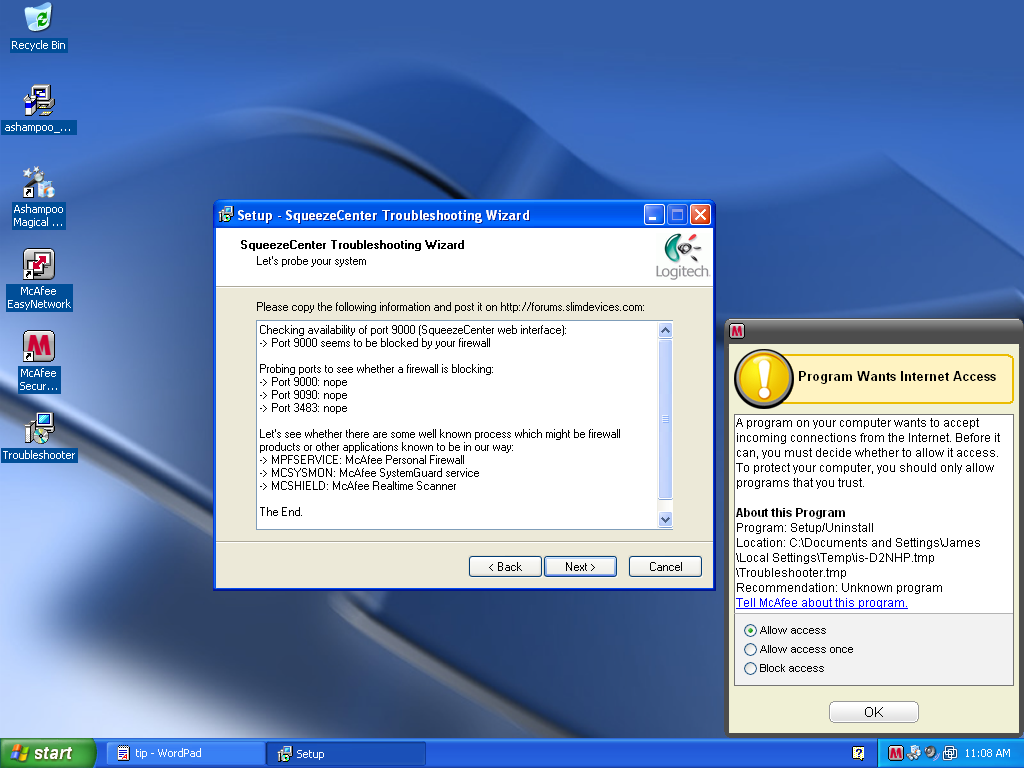Open McAfee Security Center desktop shortcut

[38, 347]
